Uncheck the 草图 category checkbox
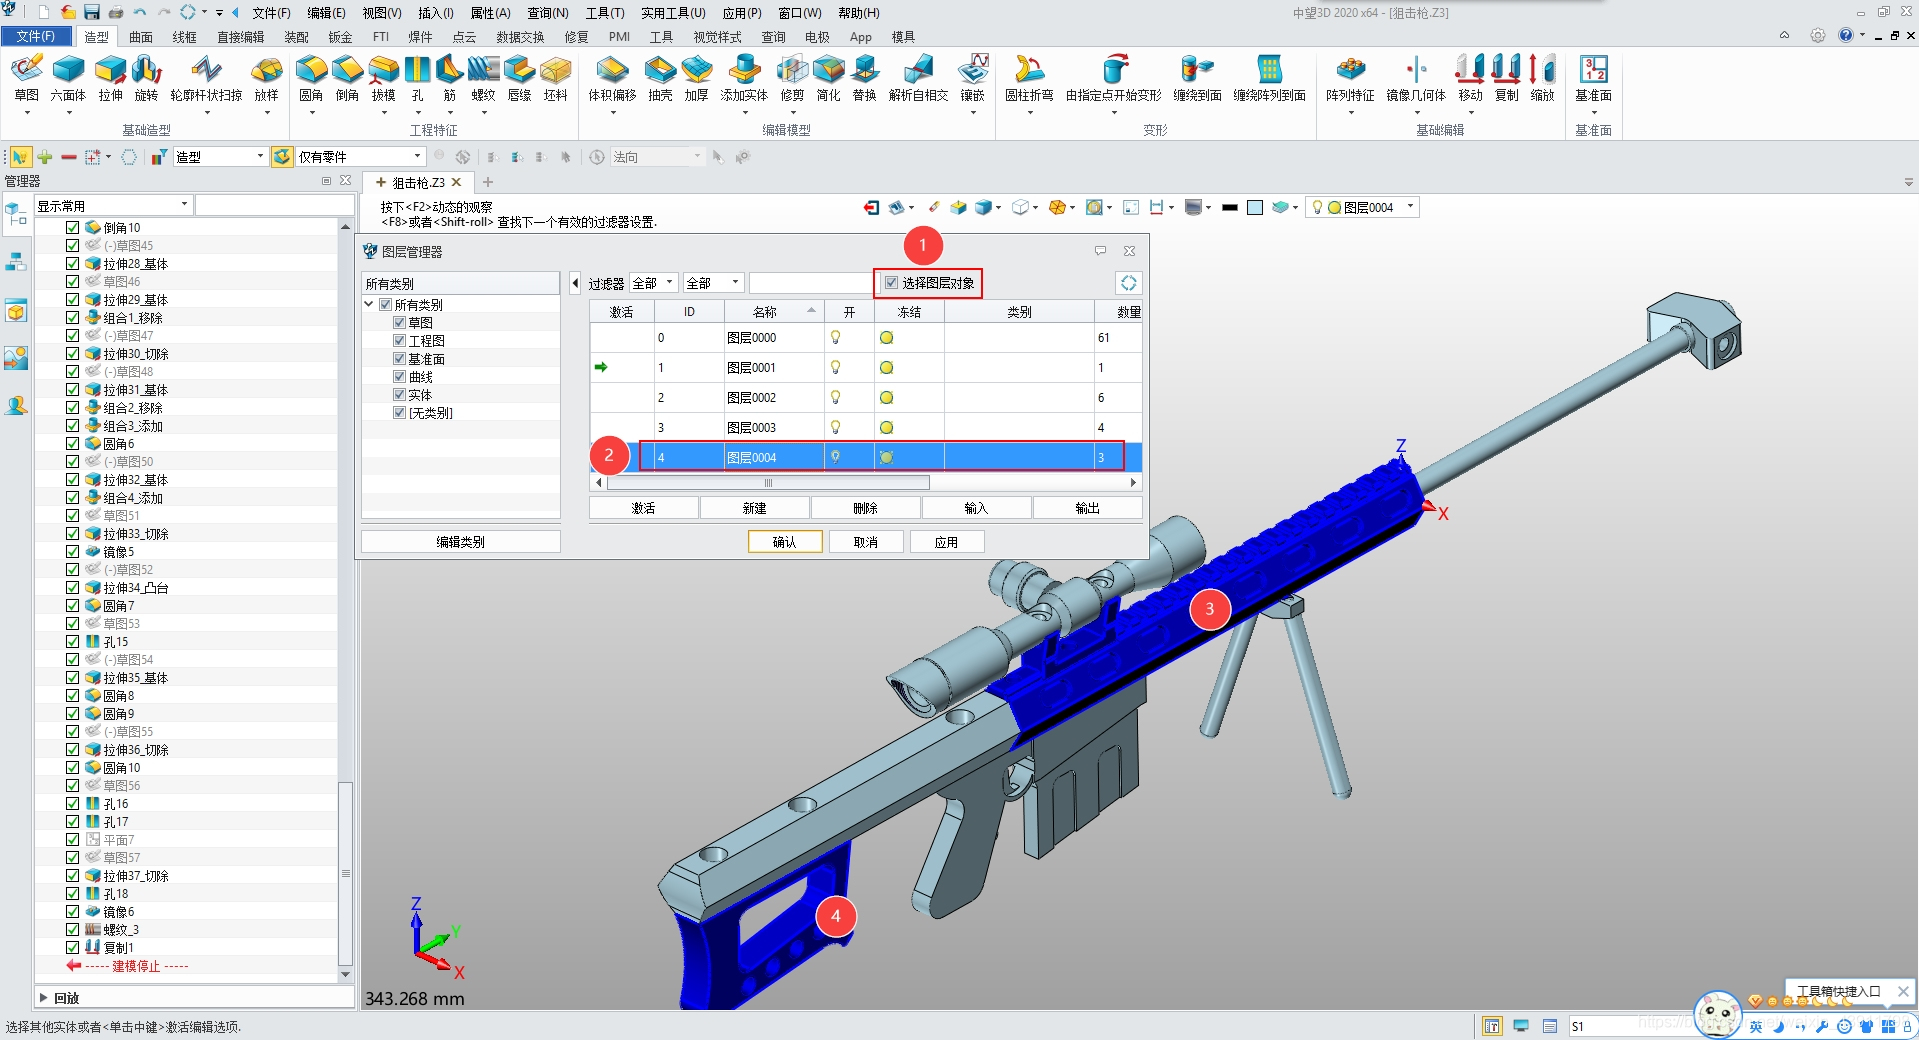This screenshot has height=1040, width=1919. click(x=399, y=323)
